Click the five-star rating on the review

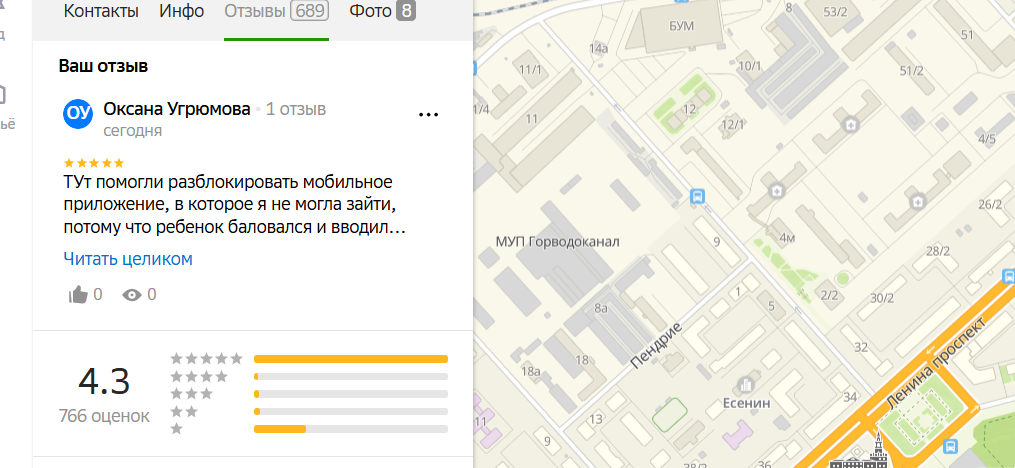(94, 163)
